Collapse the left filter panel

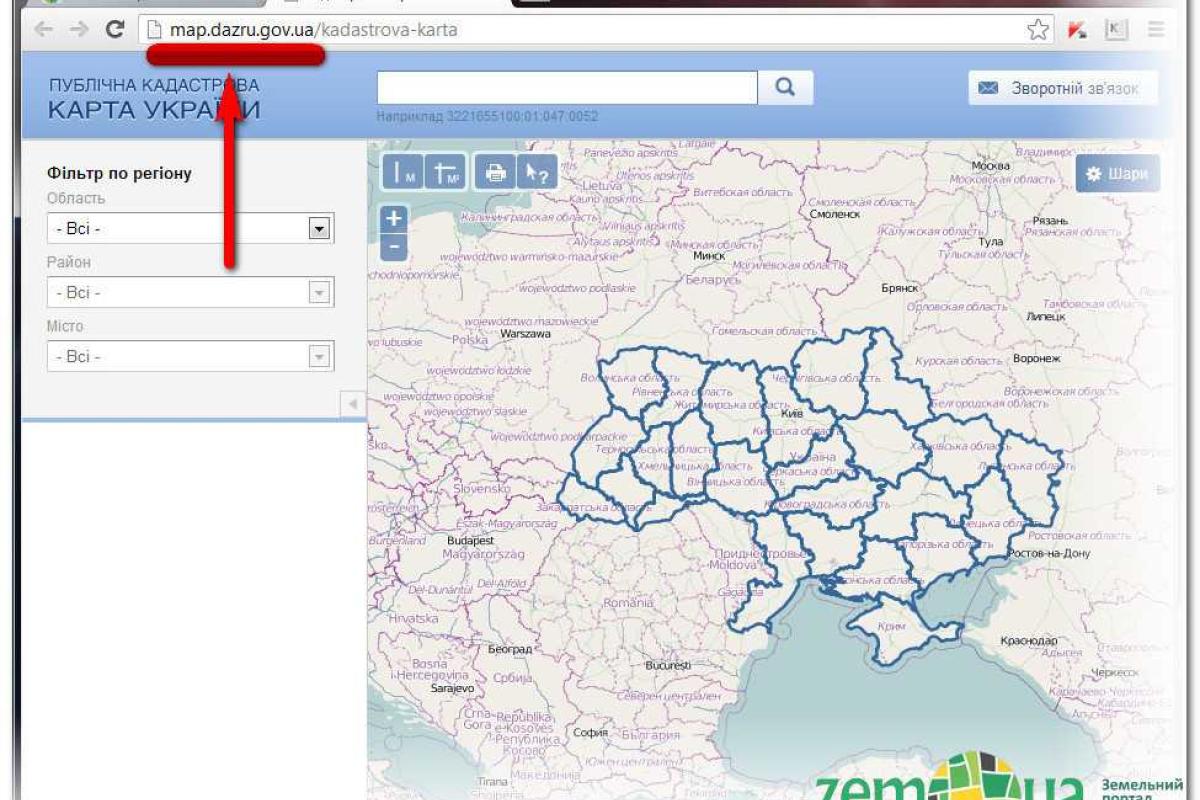[353, 404]
